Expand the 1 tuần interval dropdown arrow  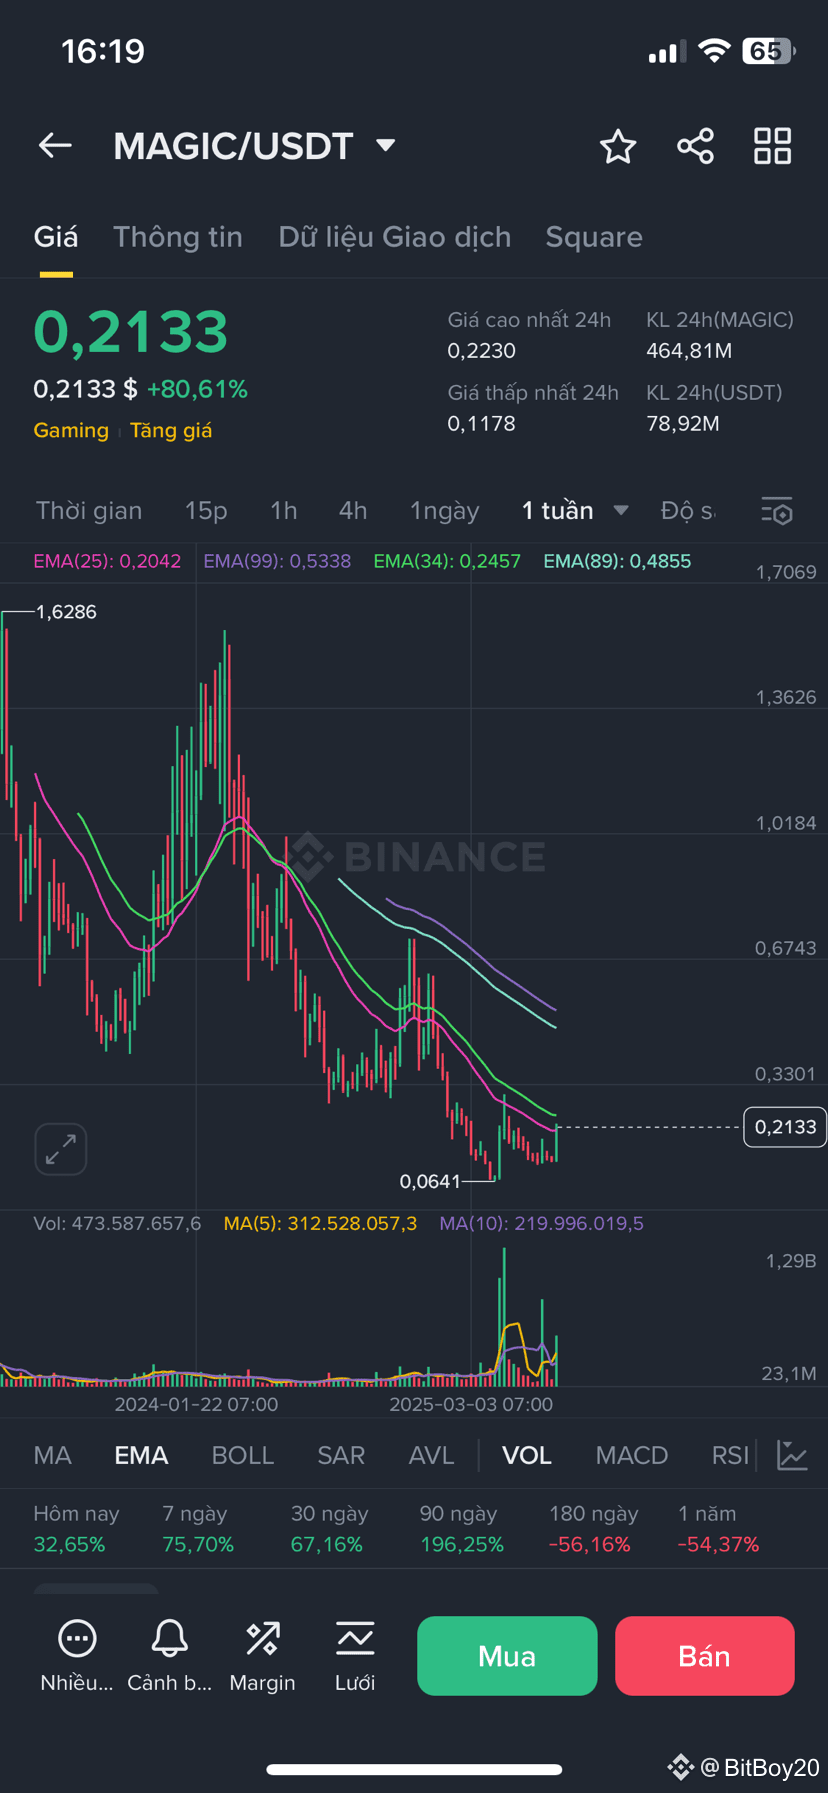621,511
